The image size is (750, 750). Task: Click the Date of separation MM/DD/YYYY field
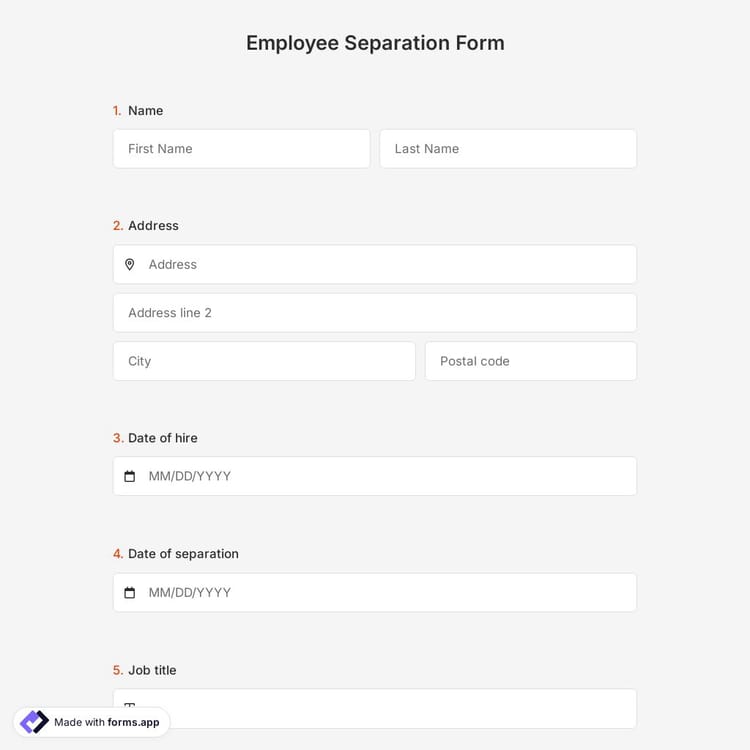tap(385, 593)
